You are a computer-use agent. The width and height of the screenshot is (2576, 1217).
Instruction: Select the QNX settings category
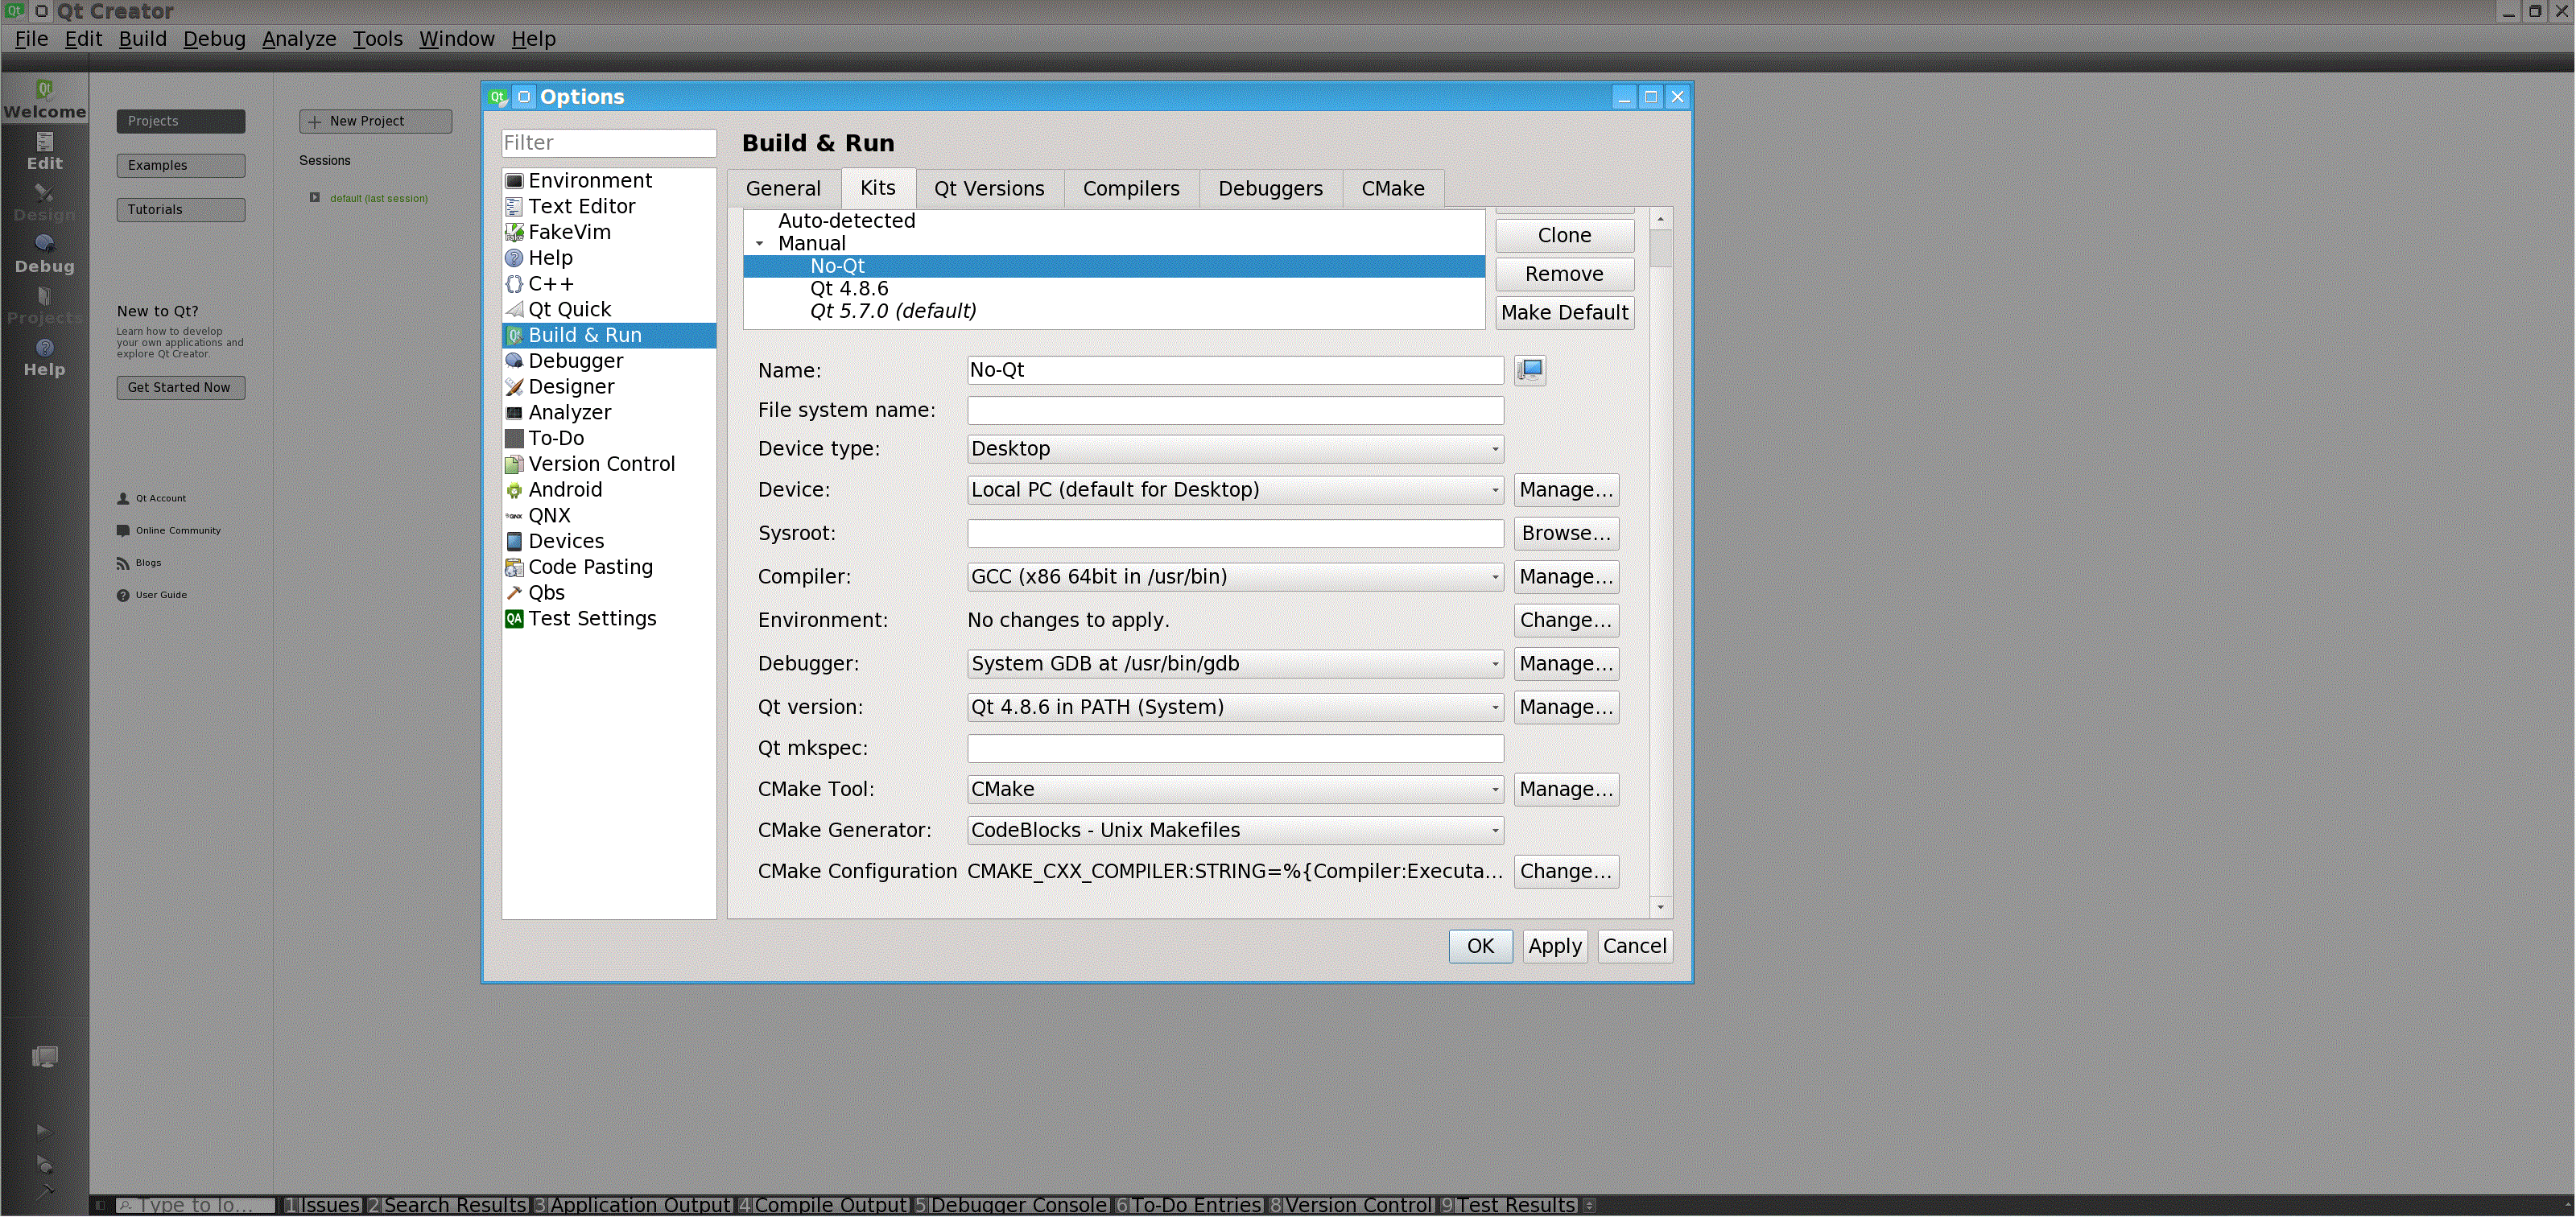(x=549, y=516)
